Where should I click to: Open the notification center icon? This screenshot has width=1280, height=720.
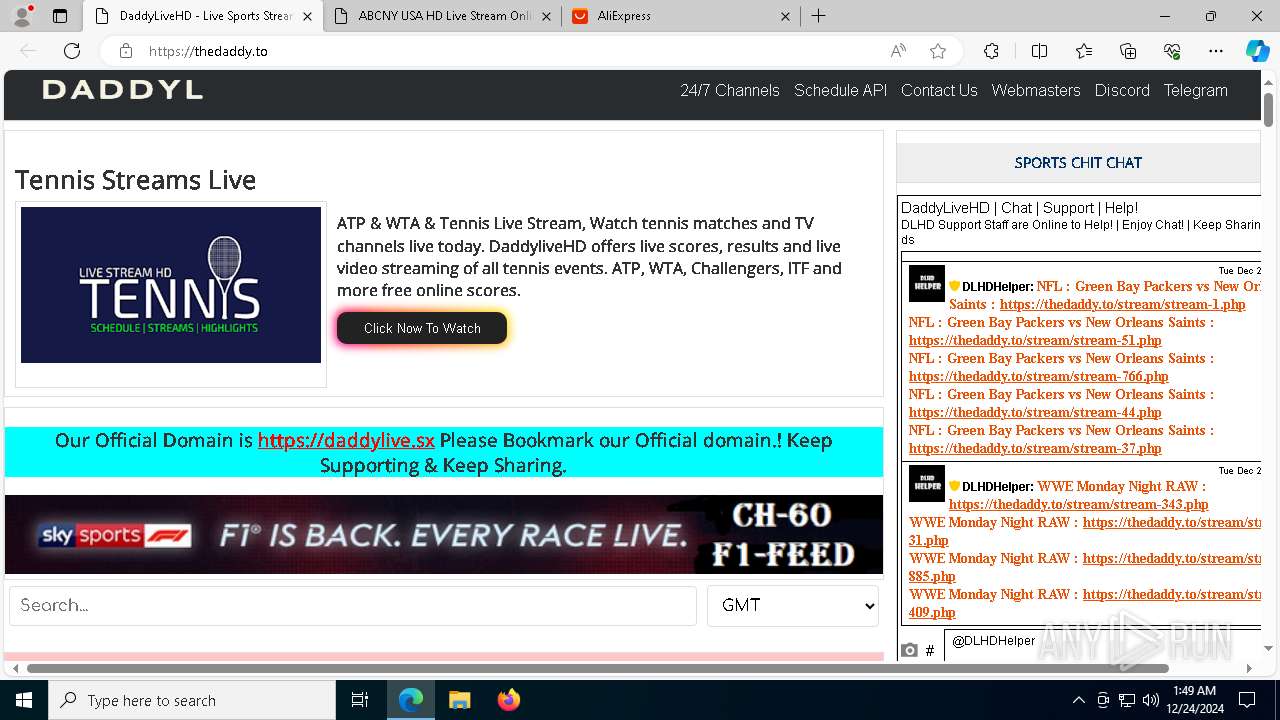coord(1247,700)
